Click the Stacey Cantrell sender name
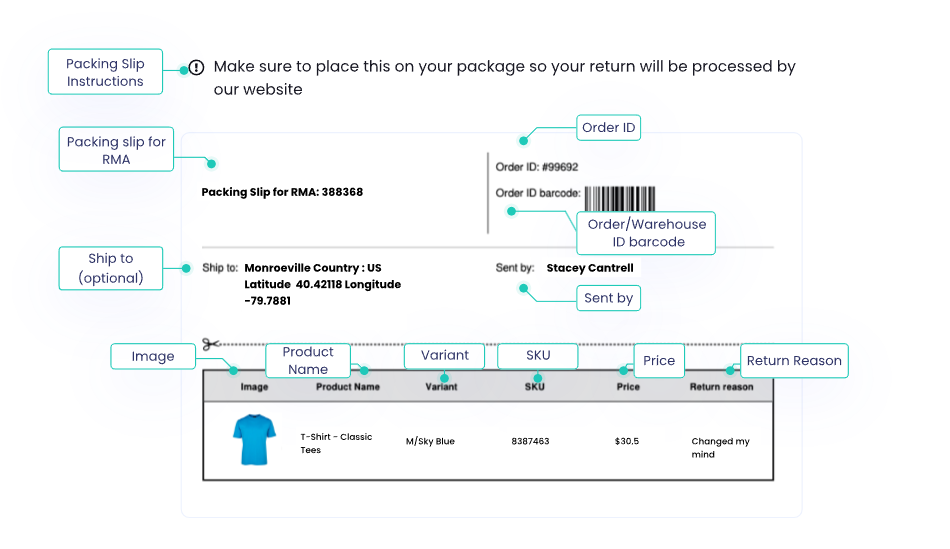This screenshot has height=549, width=950. [x=590, y=268]
